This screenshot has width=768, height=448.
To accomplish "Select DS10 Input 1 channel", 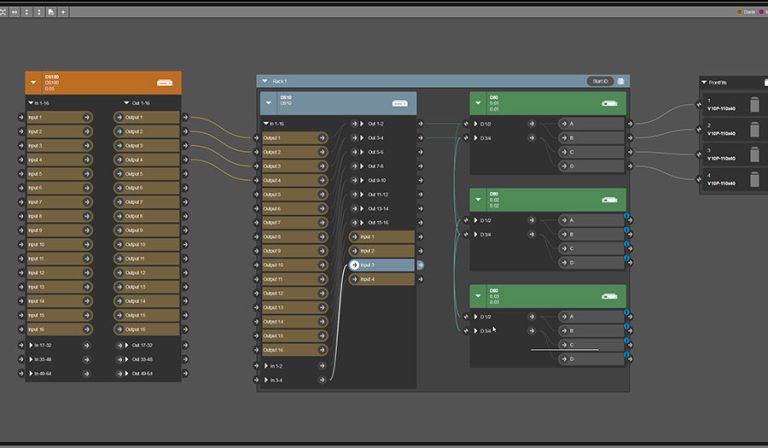I will tap(382, 237).
